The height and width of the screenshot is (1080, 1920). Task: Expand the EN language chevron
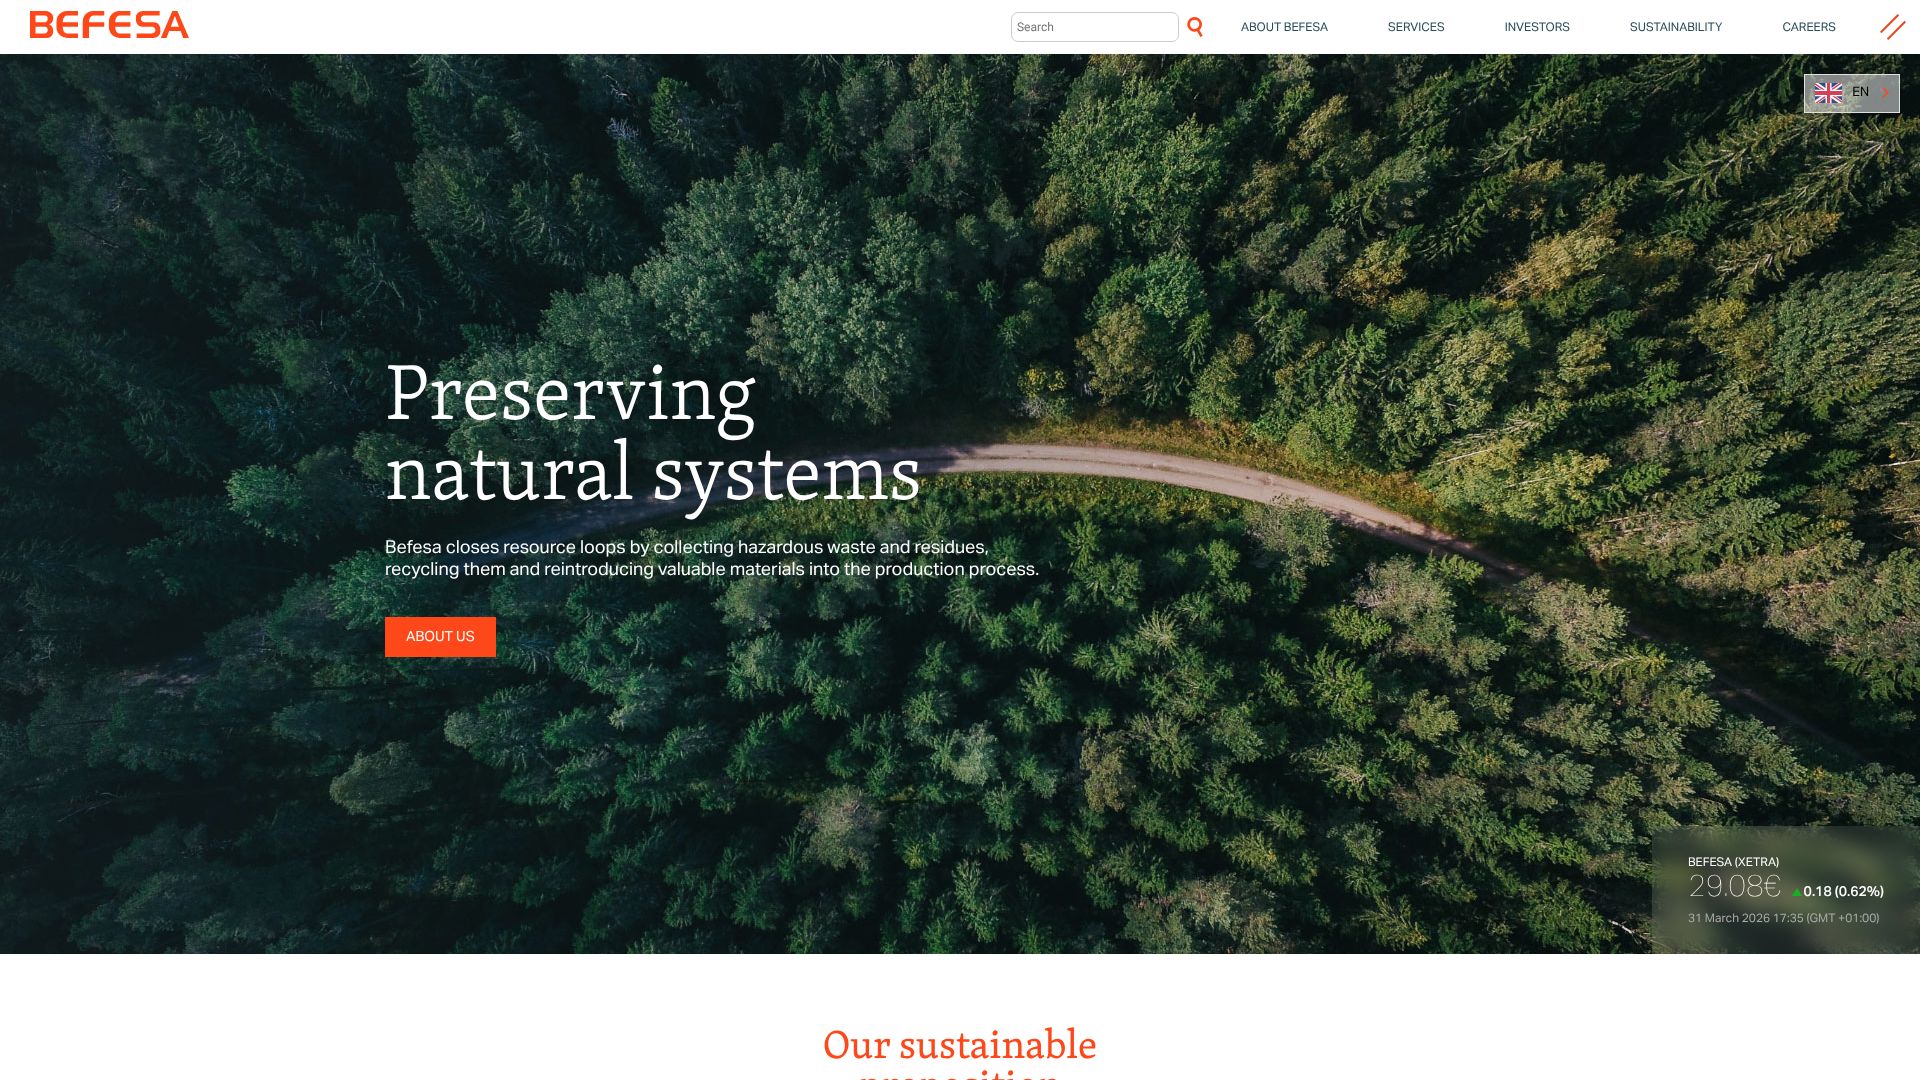pyautogui.click(x=1885, y=93)
